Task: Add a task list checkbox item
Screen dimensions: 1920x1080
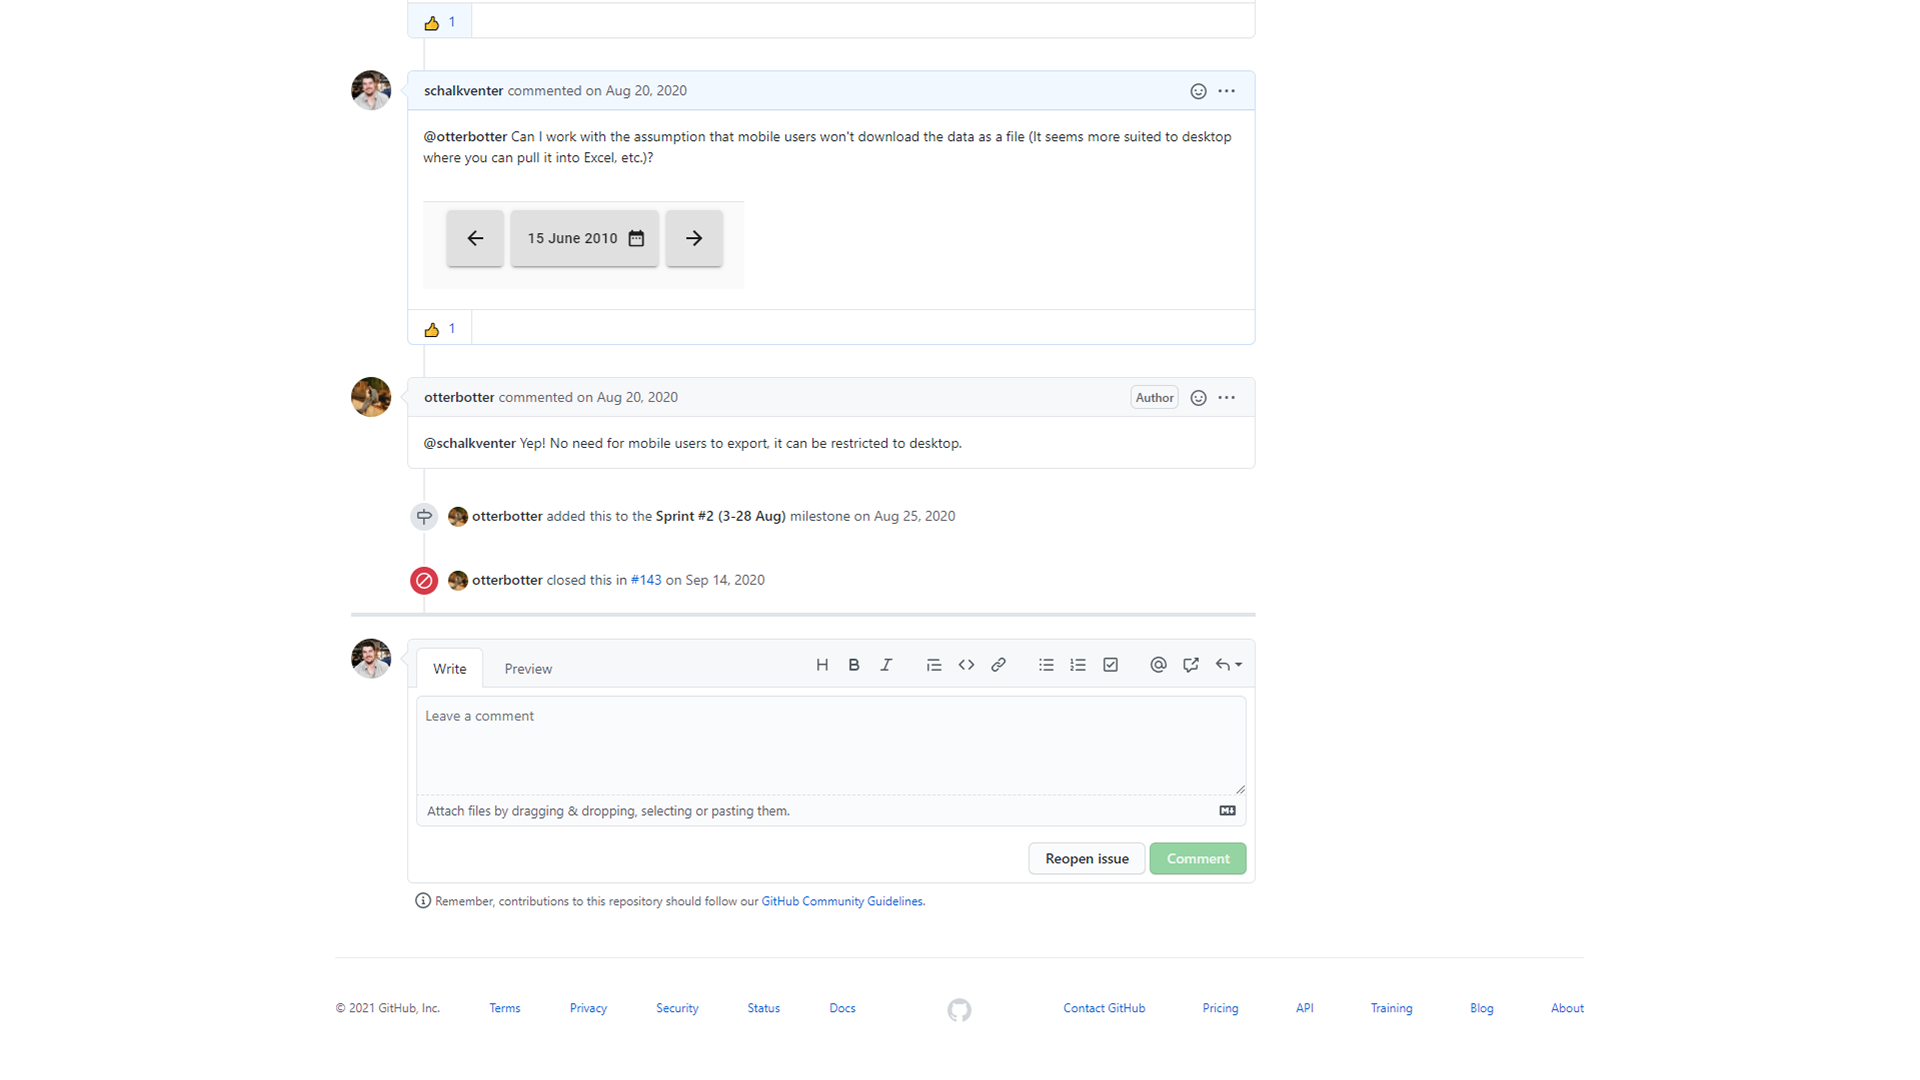Action: pyautogui.click(x=1110, y=665)
